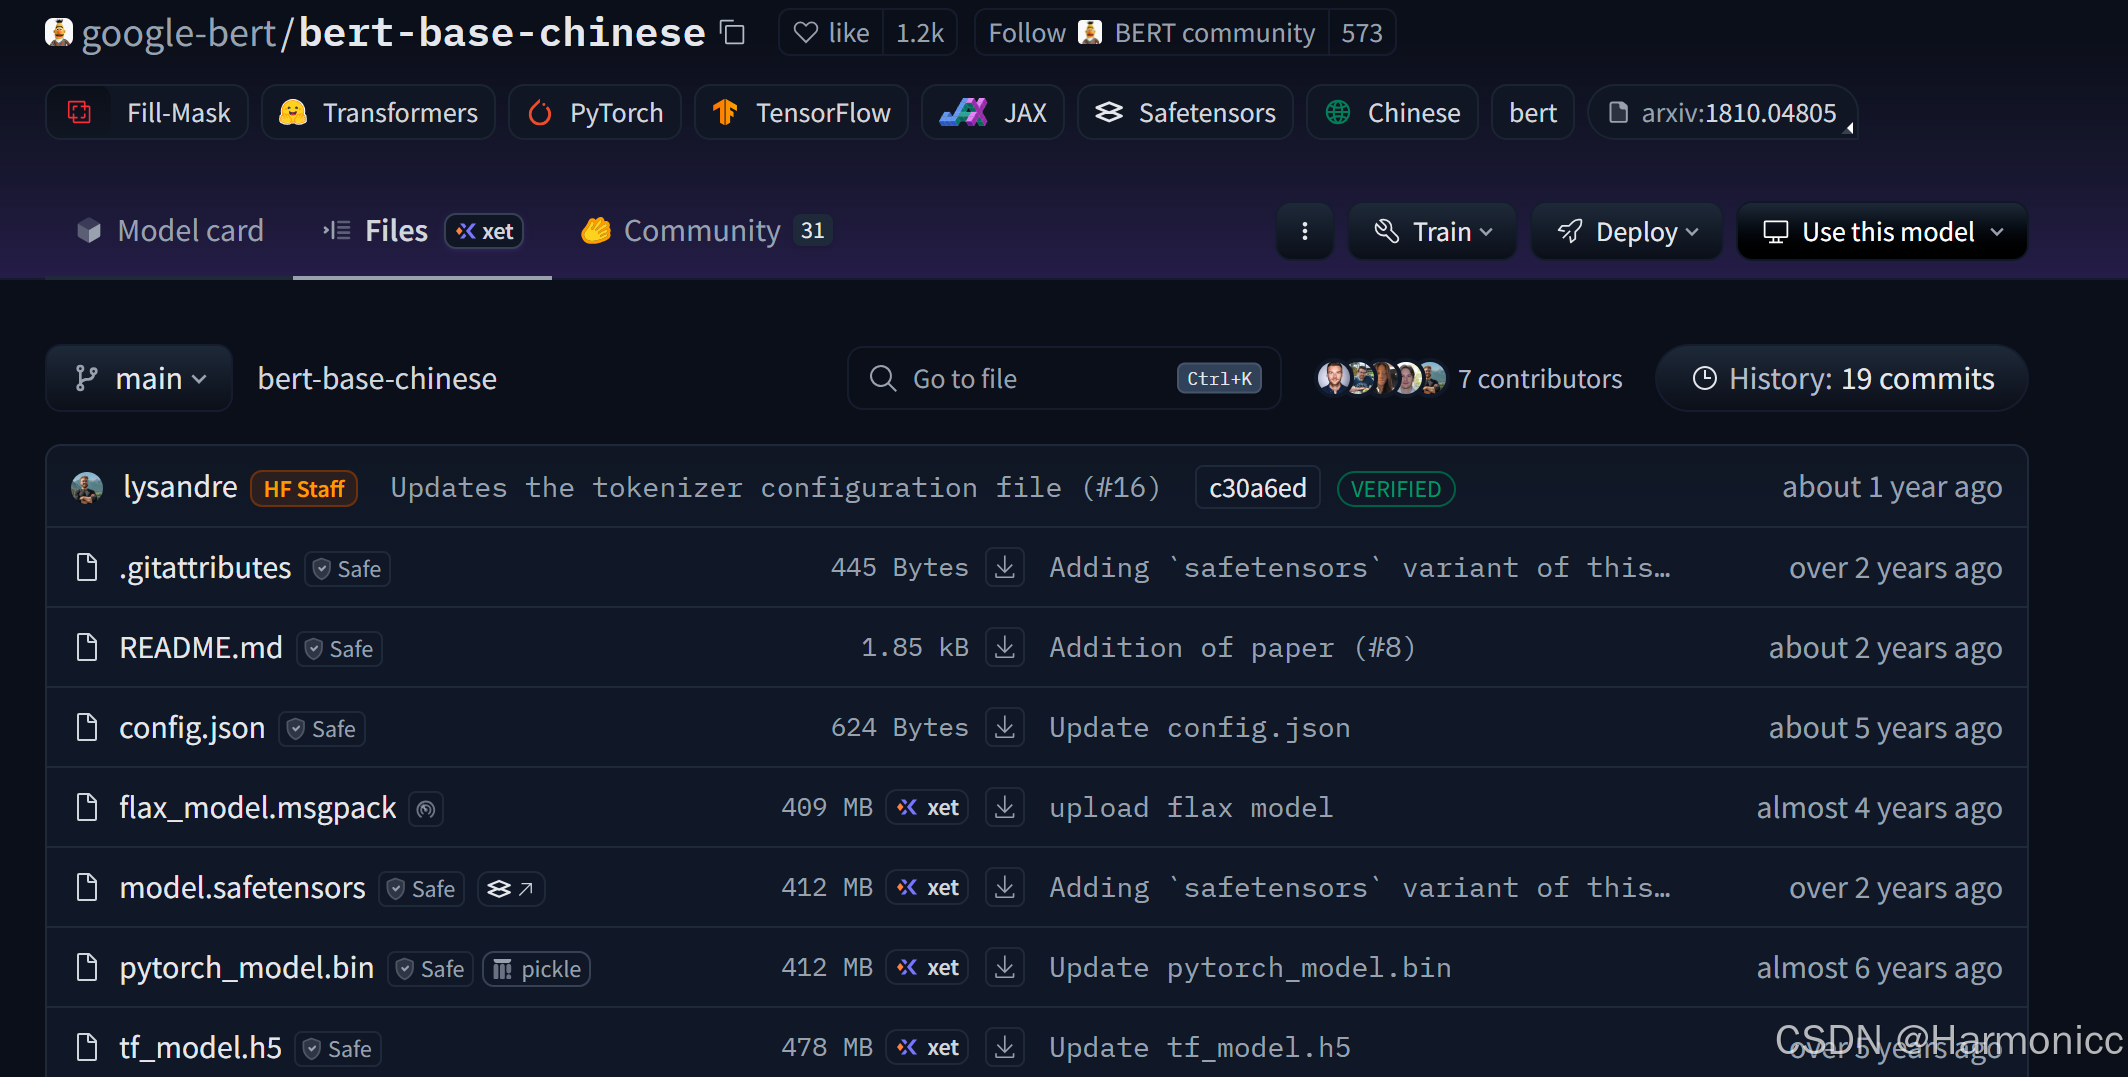Focus the Go to file search field

[x=1064, y=378]
